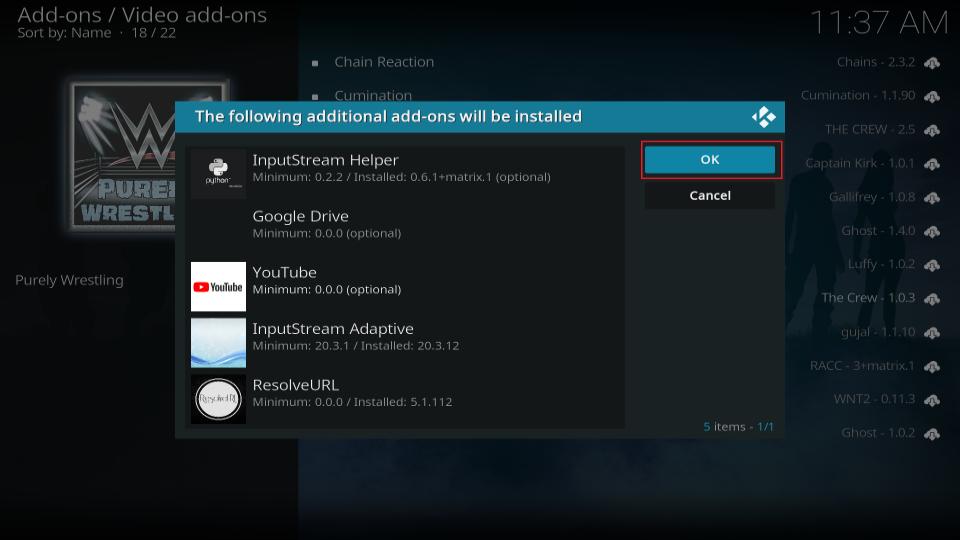This screenshot has height=540, width=960.
Task: Select Ghost - 1.4.0 repository label
Action: tap(878, 230)
